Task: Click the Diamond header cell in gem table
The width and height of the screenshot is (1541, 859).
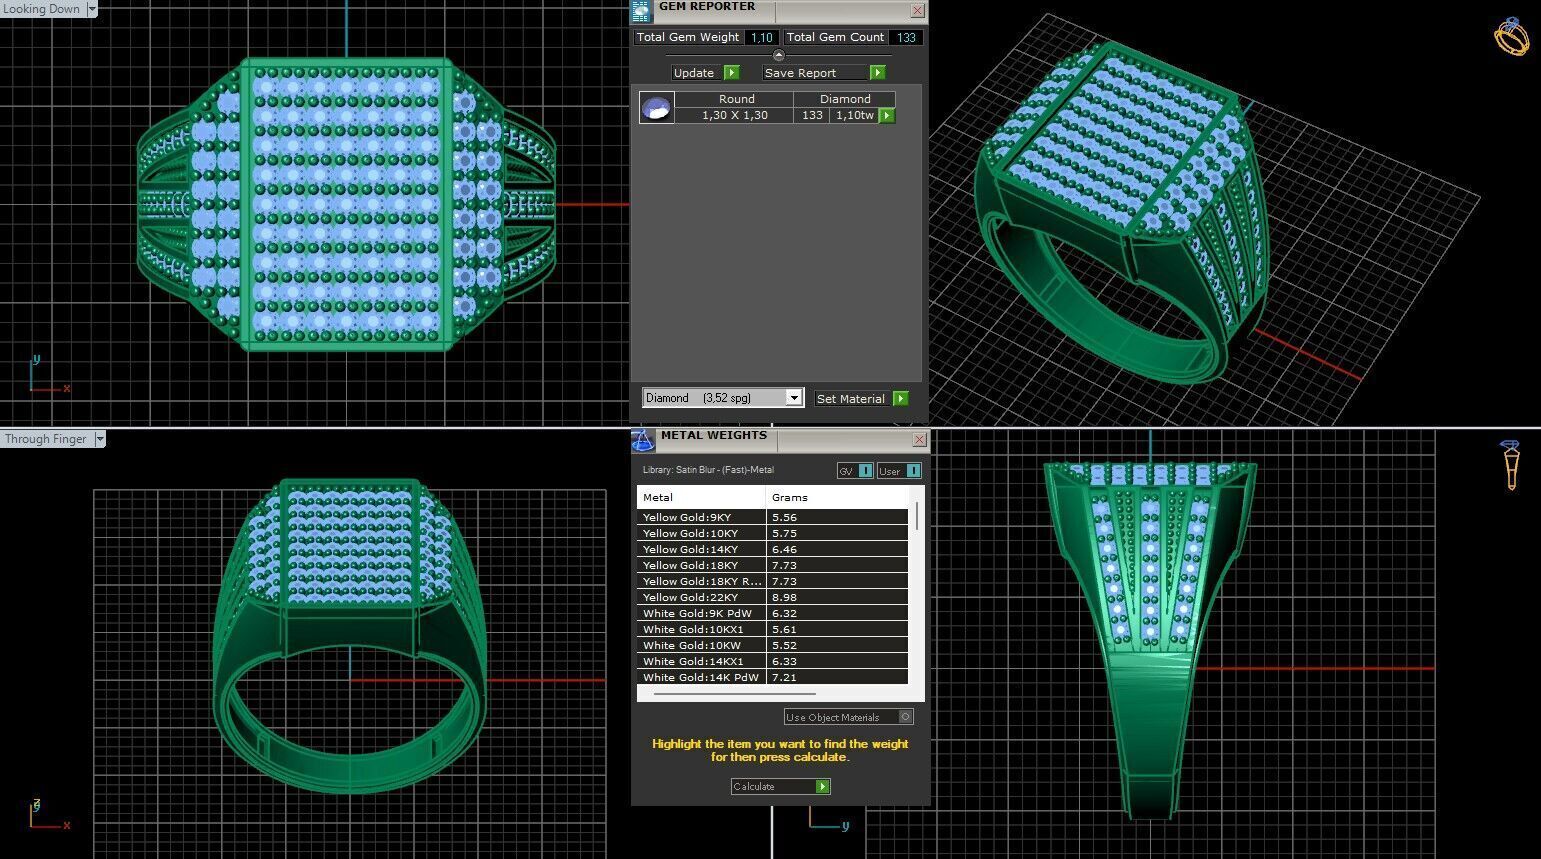Action: (845, 99)
